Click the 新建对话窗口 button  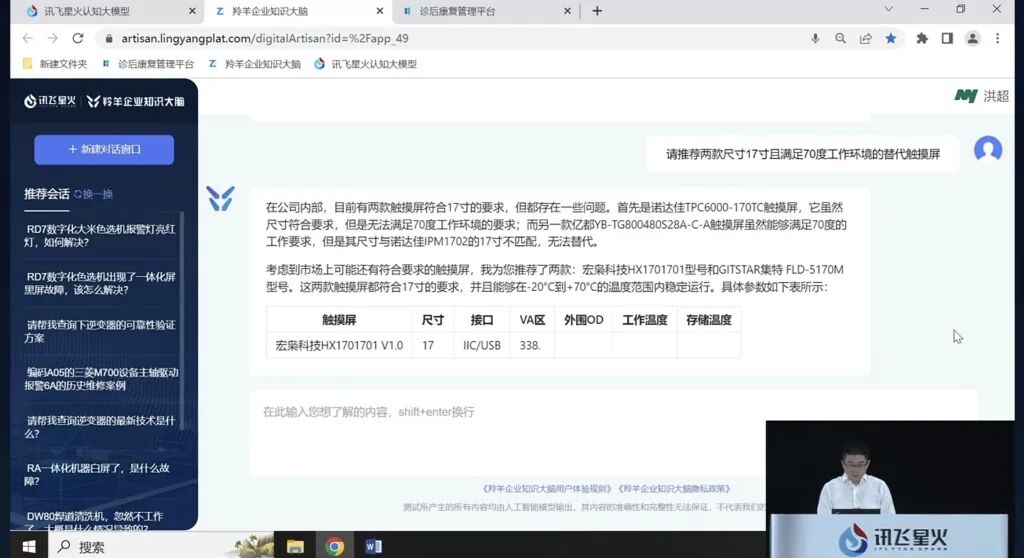(104, 150)
